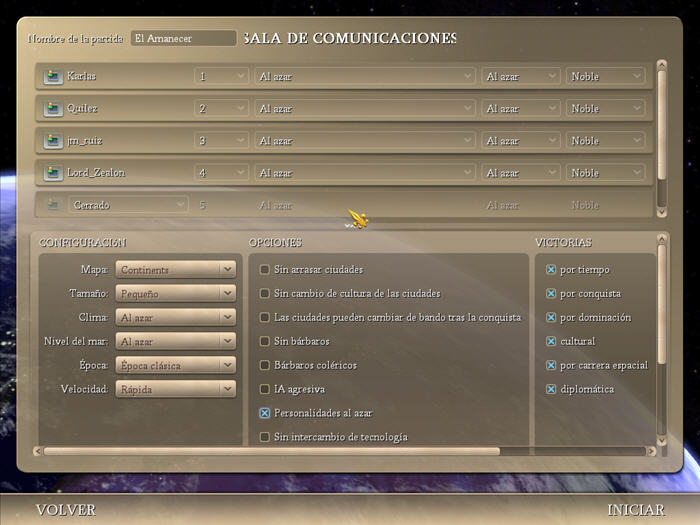Click the 'Nombre de la partida' text field
Viewport: 700px width, 525px height.
(183, 38)
